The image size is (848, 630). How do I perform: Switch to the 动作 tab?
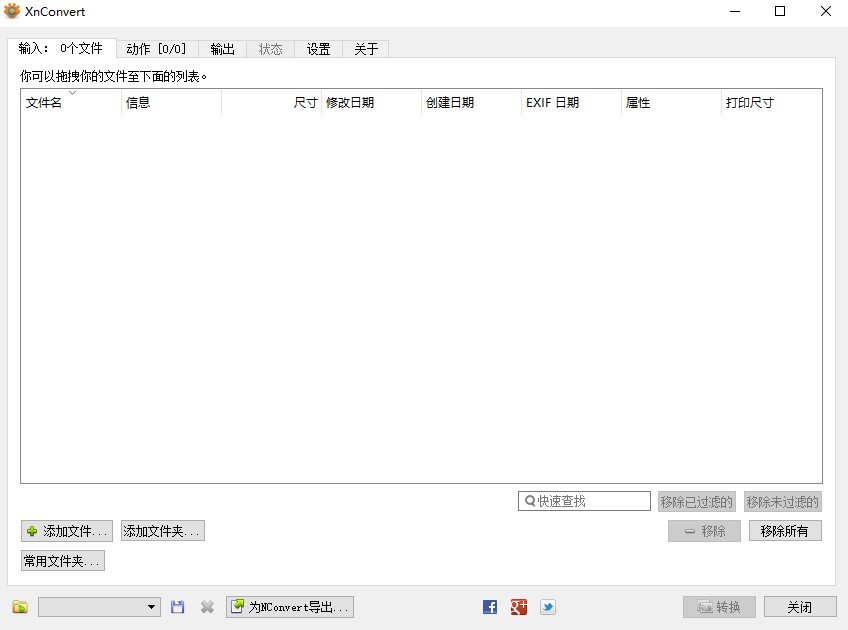coord(156,48)
